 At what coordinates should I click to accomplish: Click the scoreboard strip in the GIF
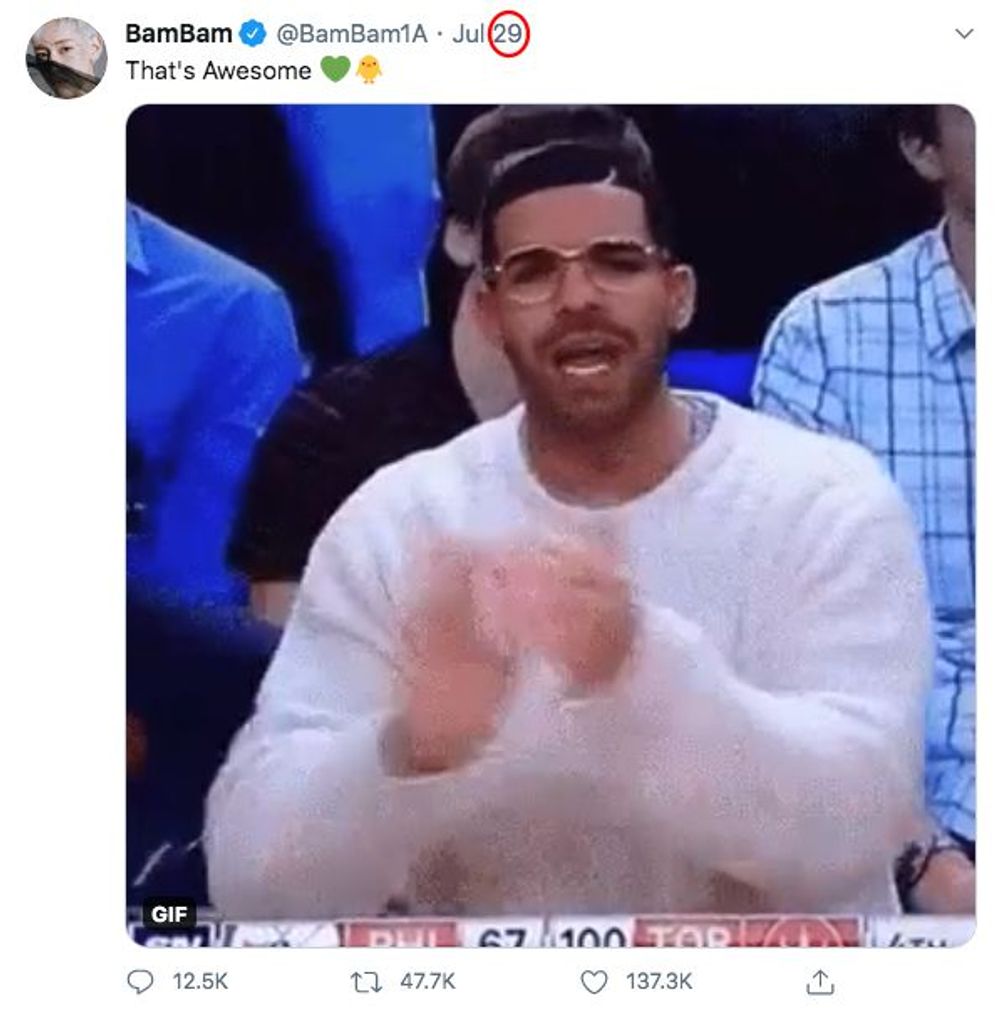(x=550, y=932)
